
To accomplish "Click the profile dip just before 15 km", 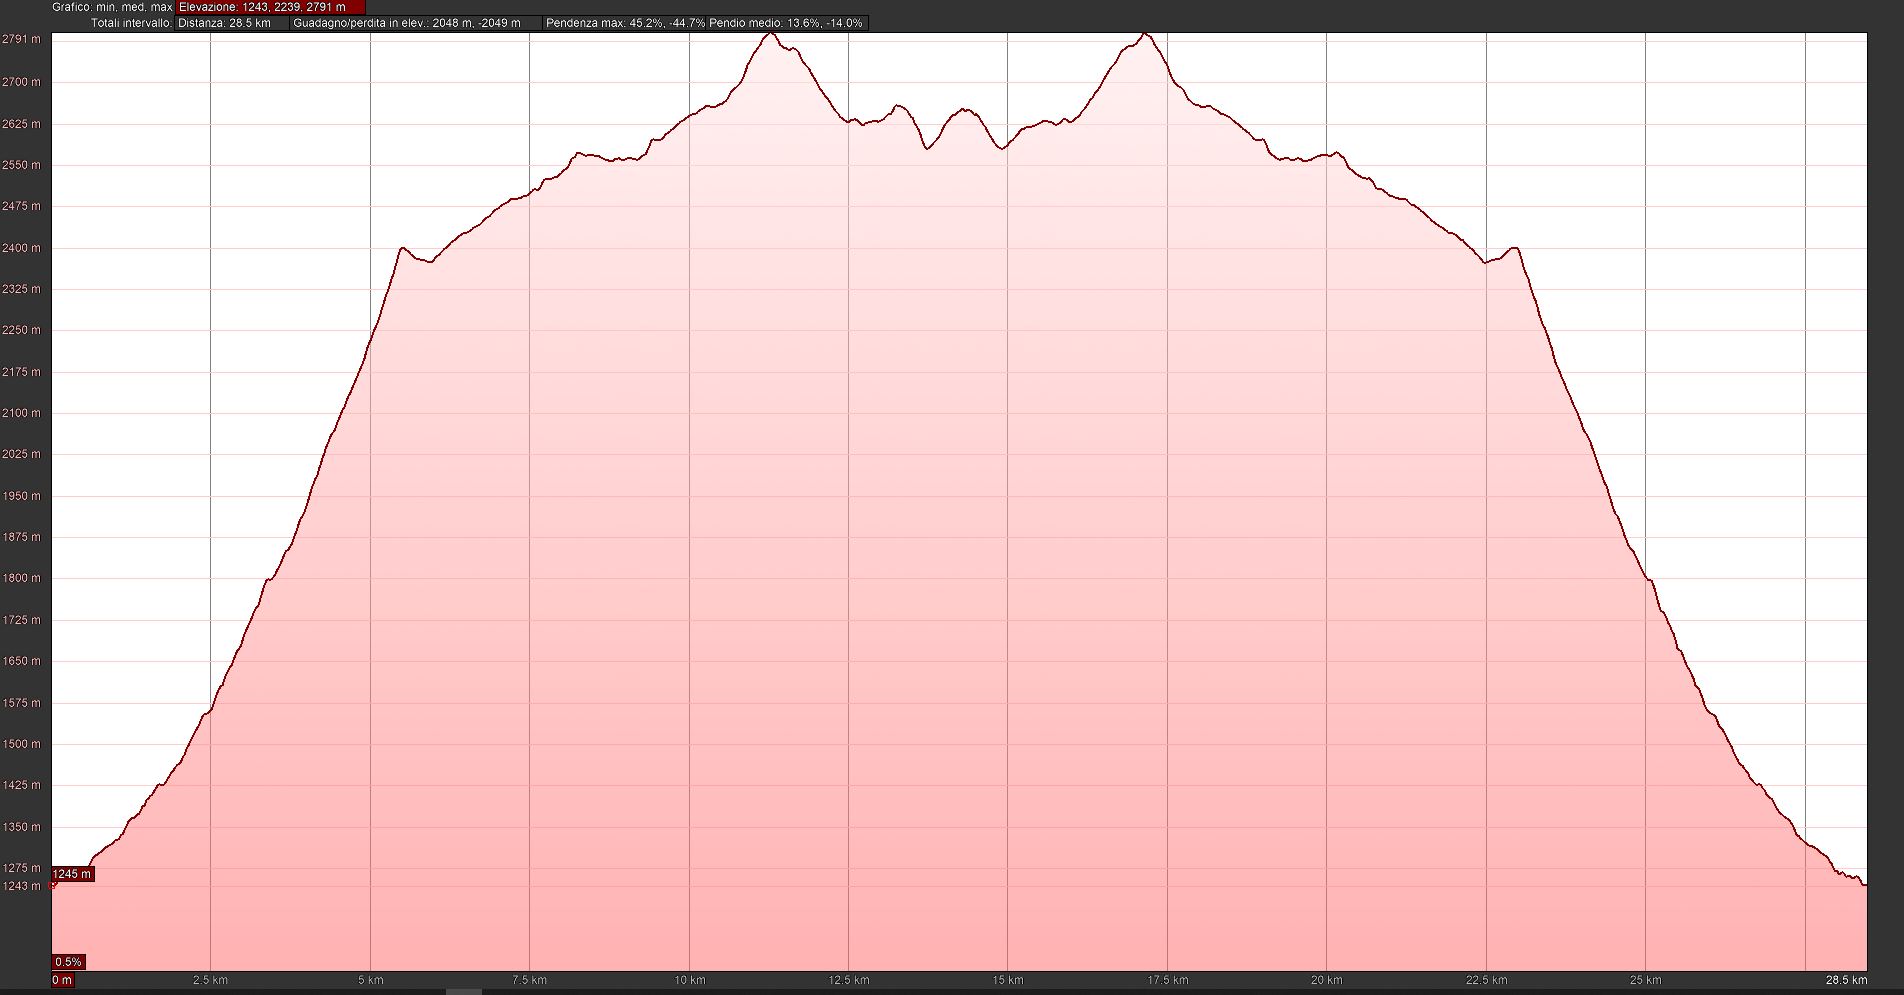I will click(1001, 148).
